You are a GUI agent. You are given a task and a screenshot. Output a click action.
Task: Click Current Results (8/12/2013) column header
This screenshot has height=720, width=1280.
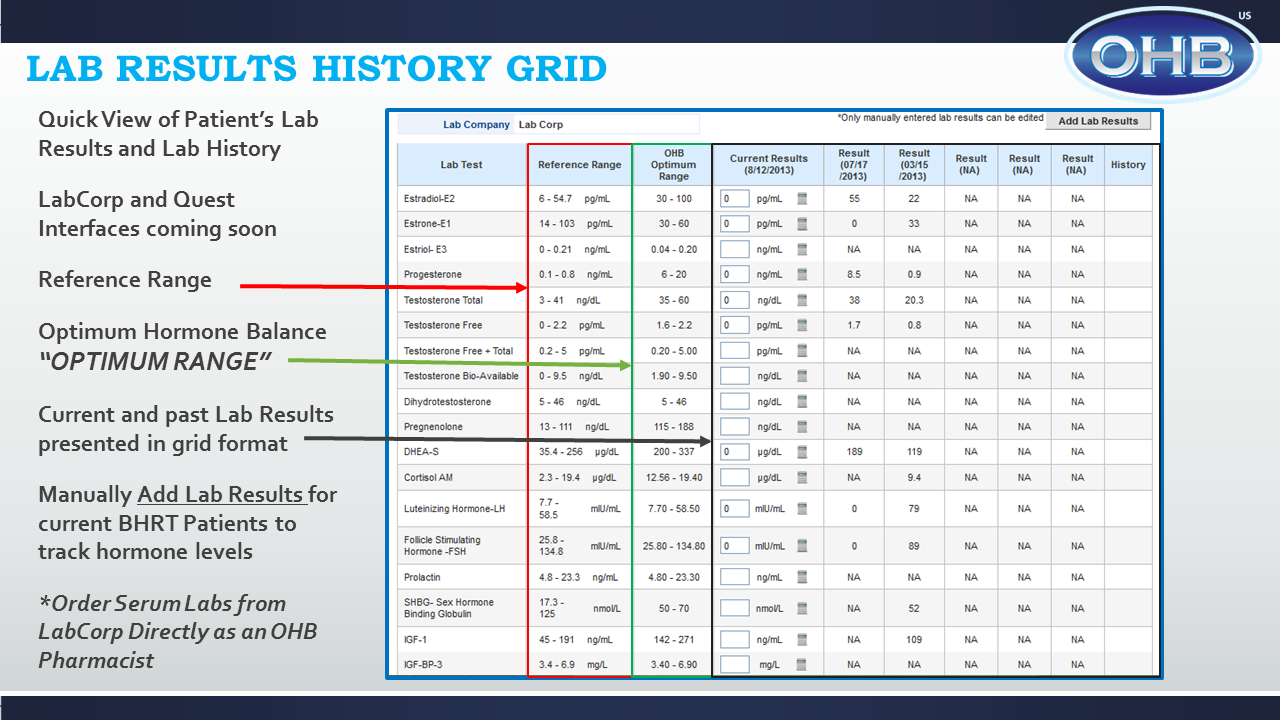coord(769,165)
